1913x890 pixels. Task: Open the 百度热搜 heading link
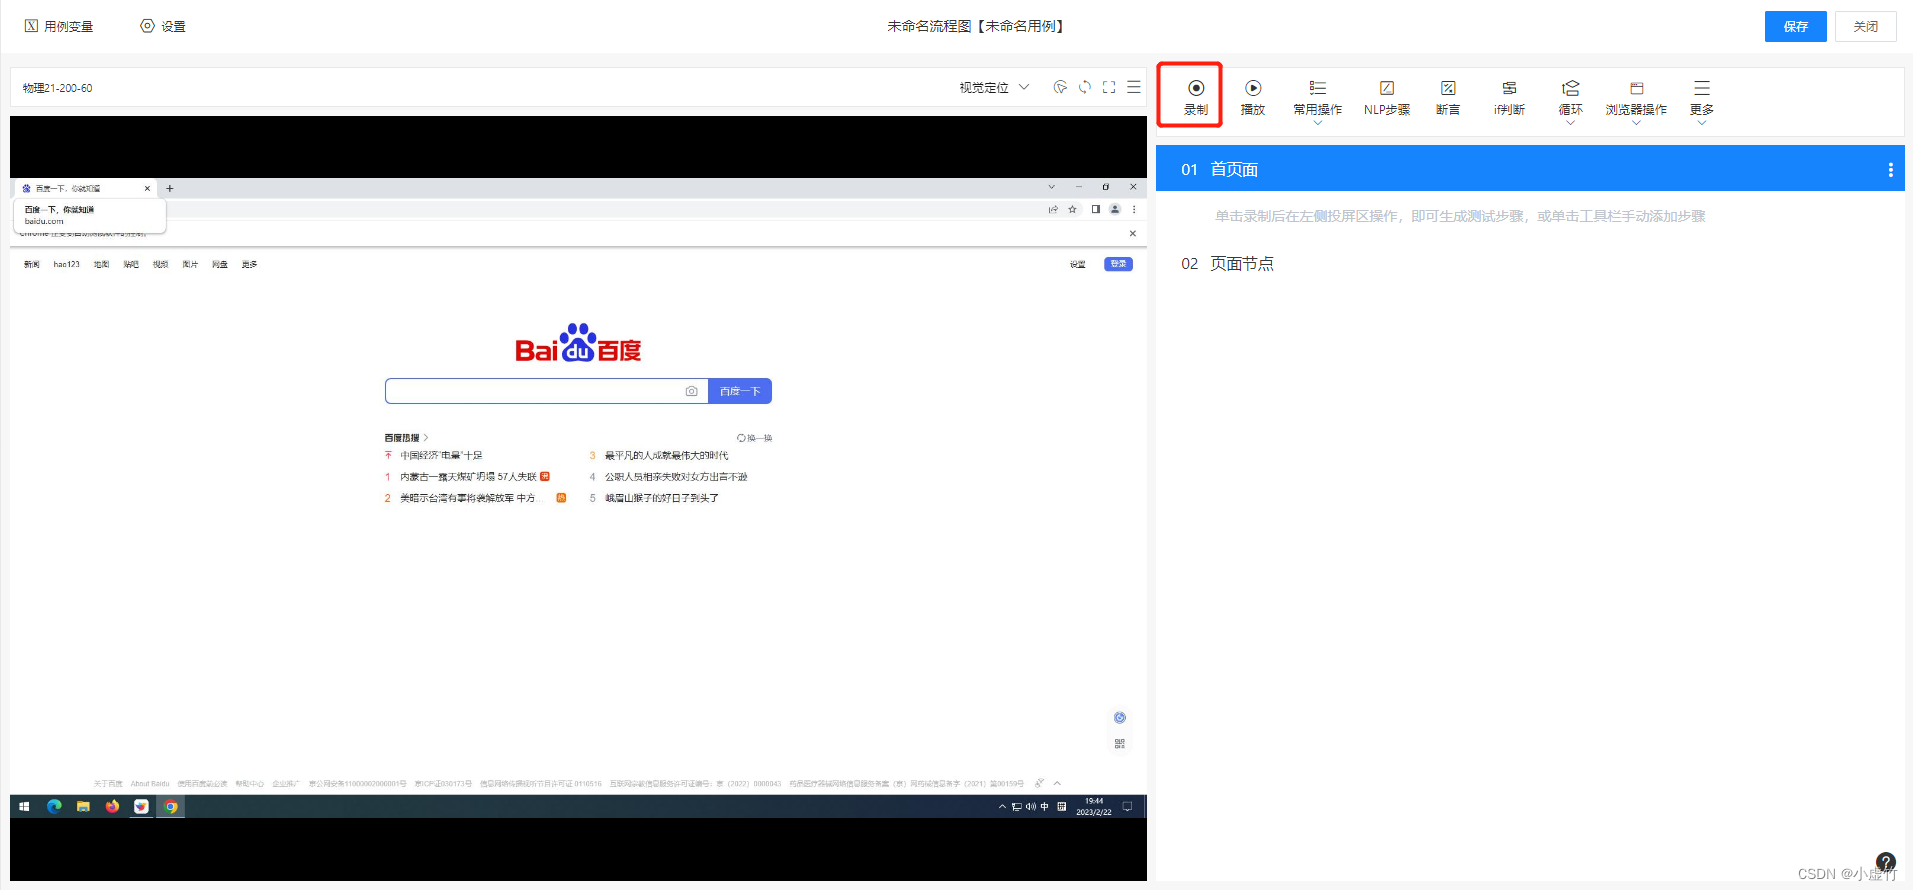pos(406,438)
